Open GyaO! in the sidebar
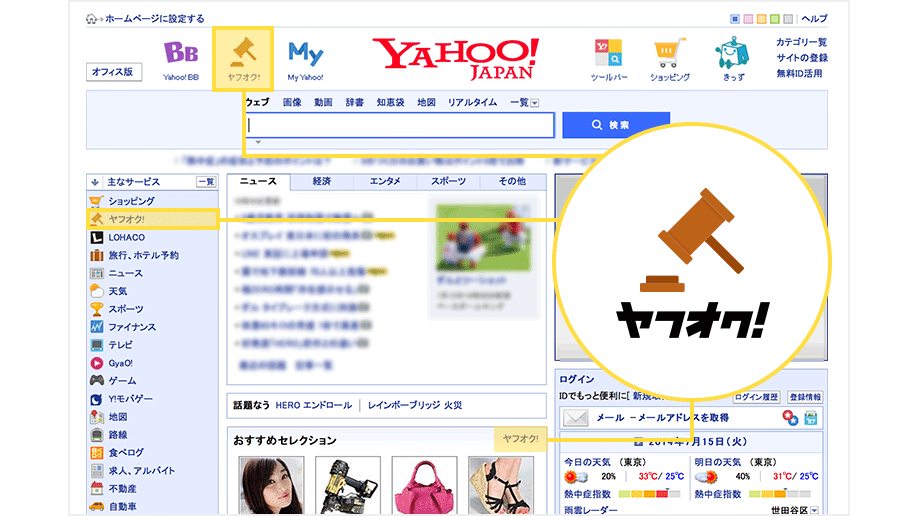The width and height of the screenshot is (920, 516). pos(120,363)
